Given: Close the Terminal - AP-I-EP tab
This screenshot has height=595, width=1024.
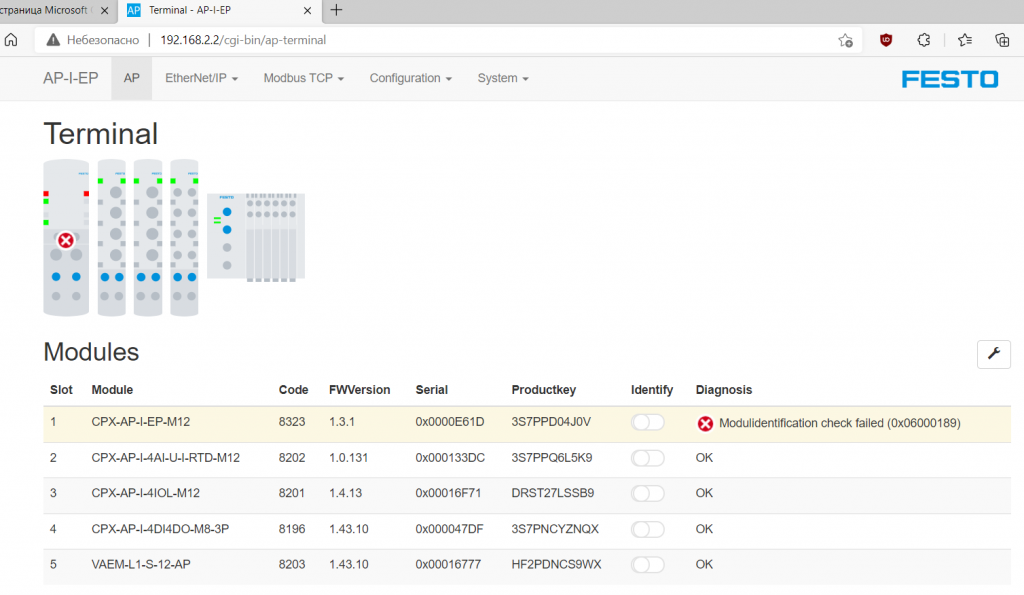Looking at the screenshot, I should (x=308, y=10).
